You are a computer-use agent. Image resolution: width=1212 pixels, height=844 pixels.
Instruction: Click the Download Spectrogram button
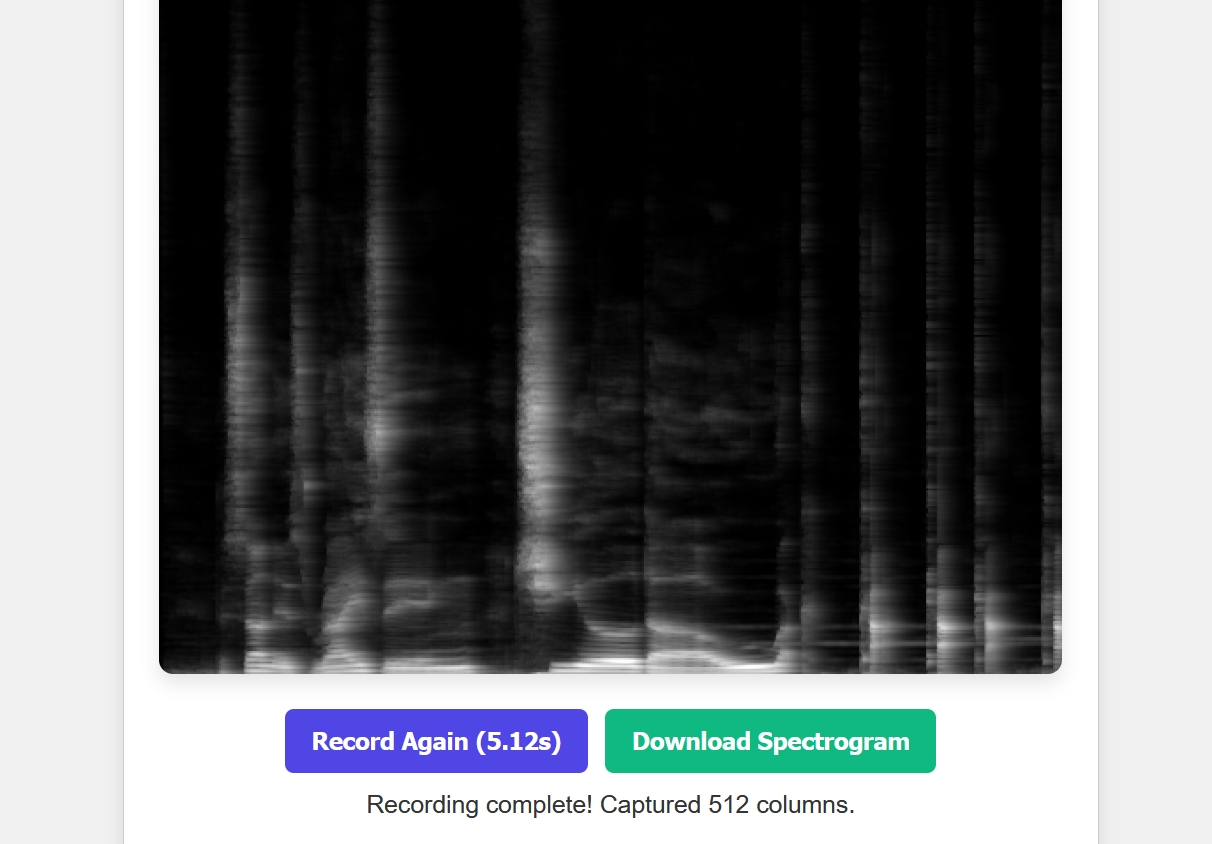click(770, 741)
